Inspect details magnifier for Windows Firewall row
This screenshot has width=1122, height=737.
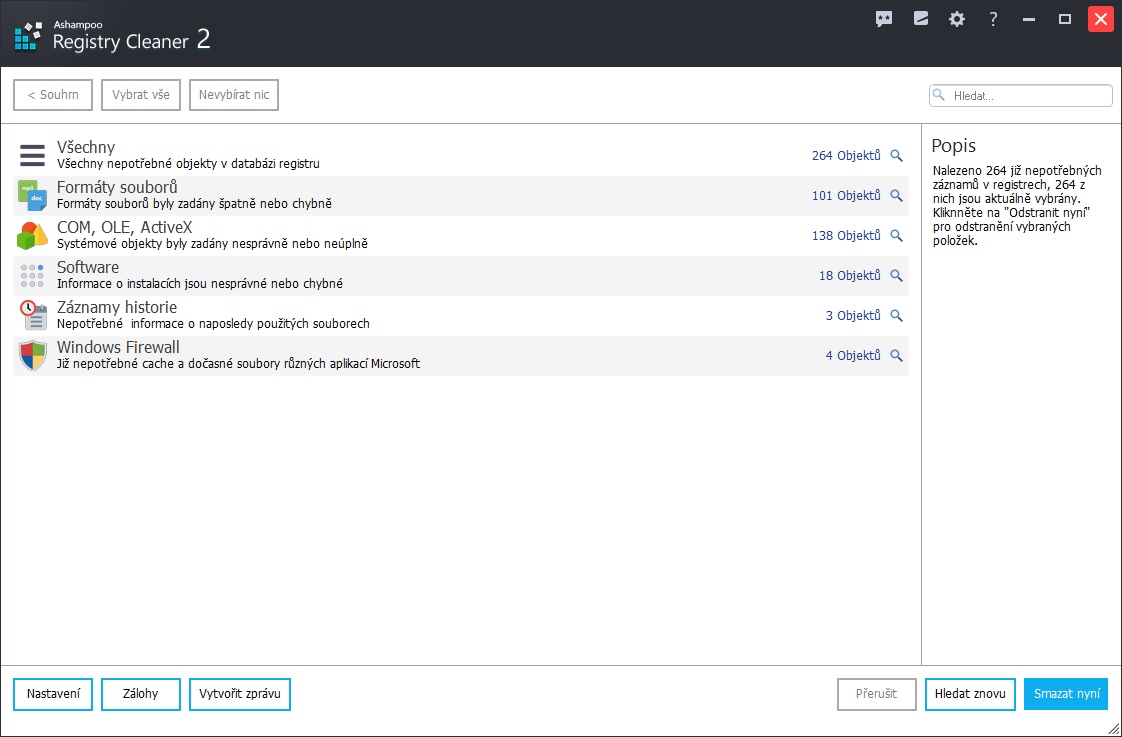[897, 356]
